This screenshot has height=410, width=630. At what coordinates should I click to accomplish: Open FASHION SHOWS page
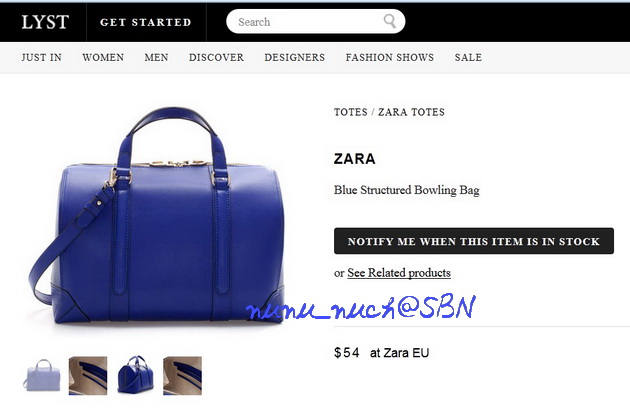390,57
